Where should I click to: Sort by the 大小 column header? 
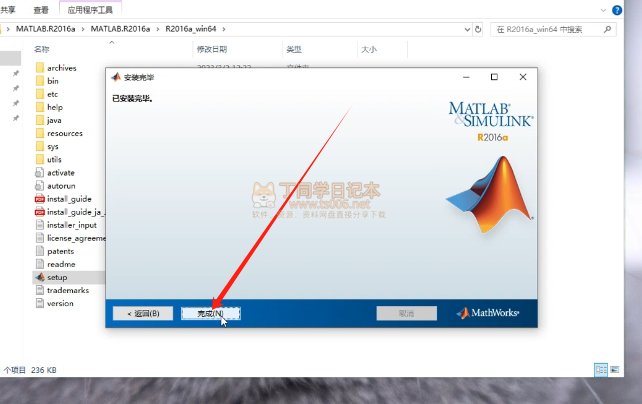click(x=369, y=50)
